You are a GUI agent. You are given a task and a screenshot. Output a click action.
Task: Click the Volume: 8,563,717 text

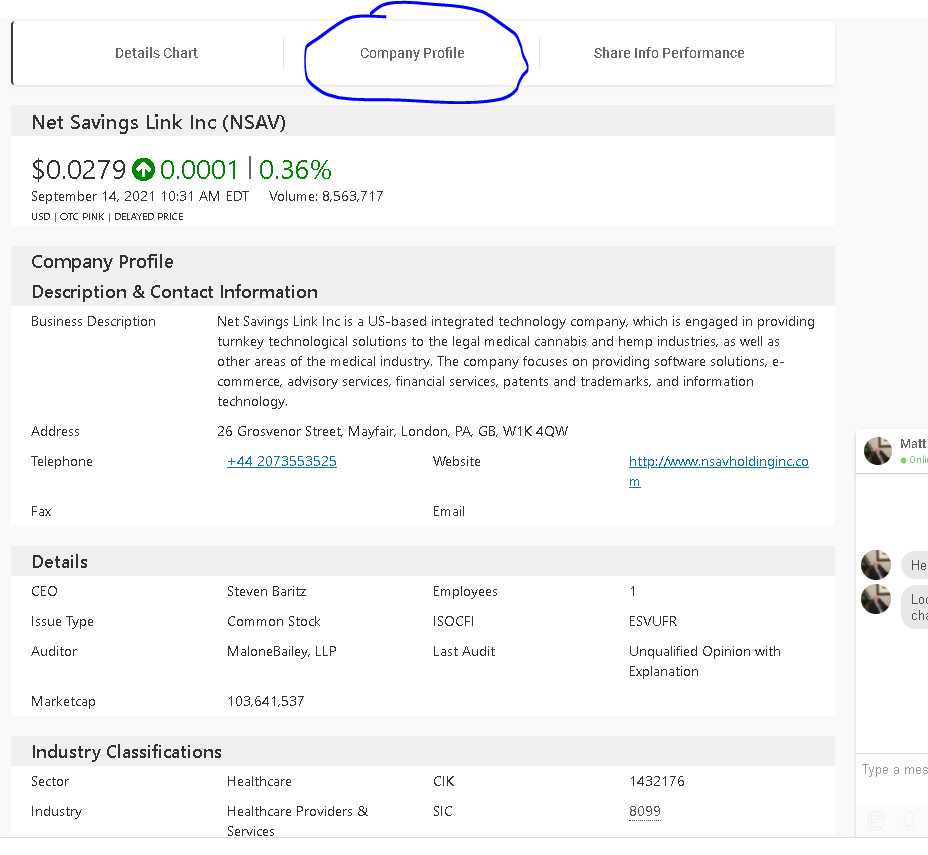(326, 196)
